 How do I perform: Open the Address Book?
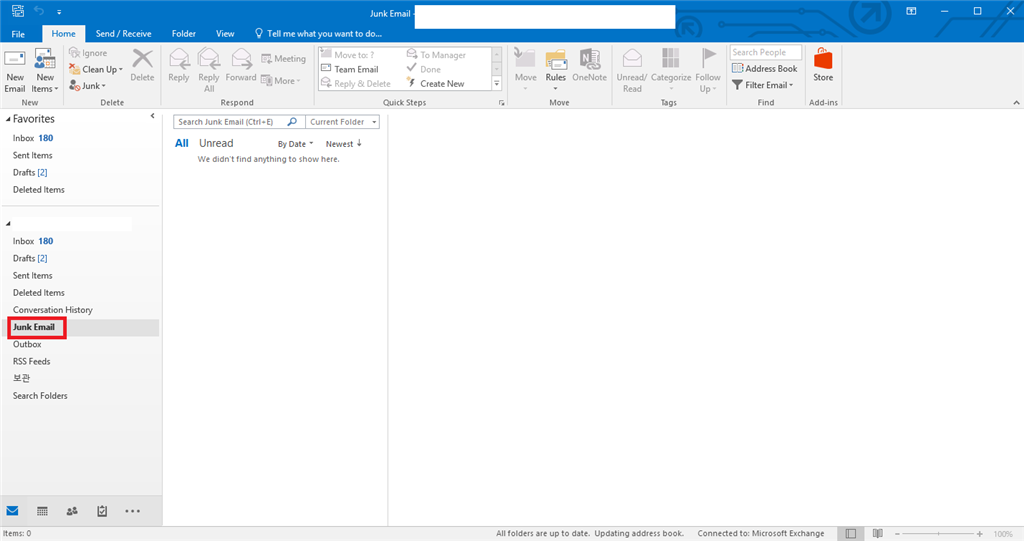[x=765, y=69]
